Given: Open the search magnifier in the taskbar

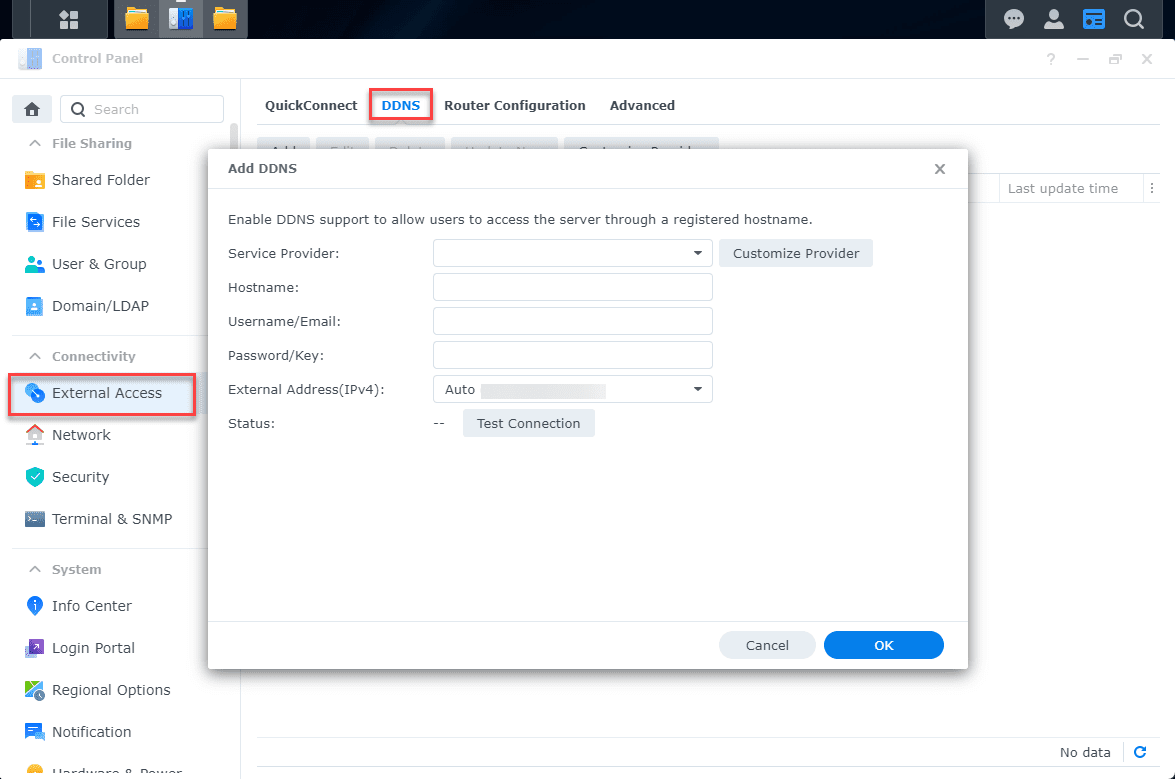Looking at the screenshot, I should pos(1133,19).
